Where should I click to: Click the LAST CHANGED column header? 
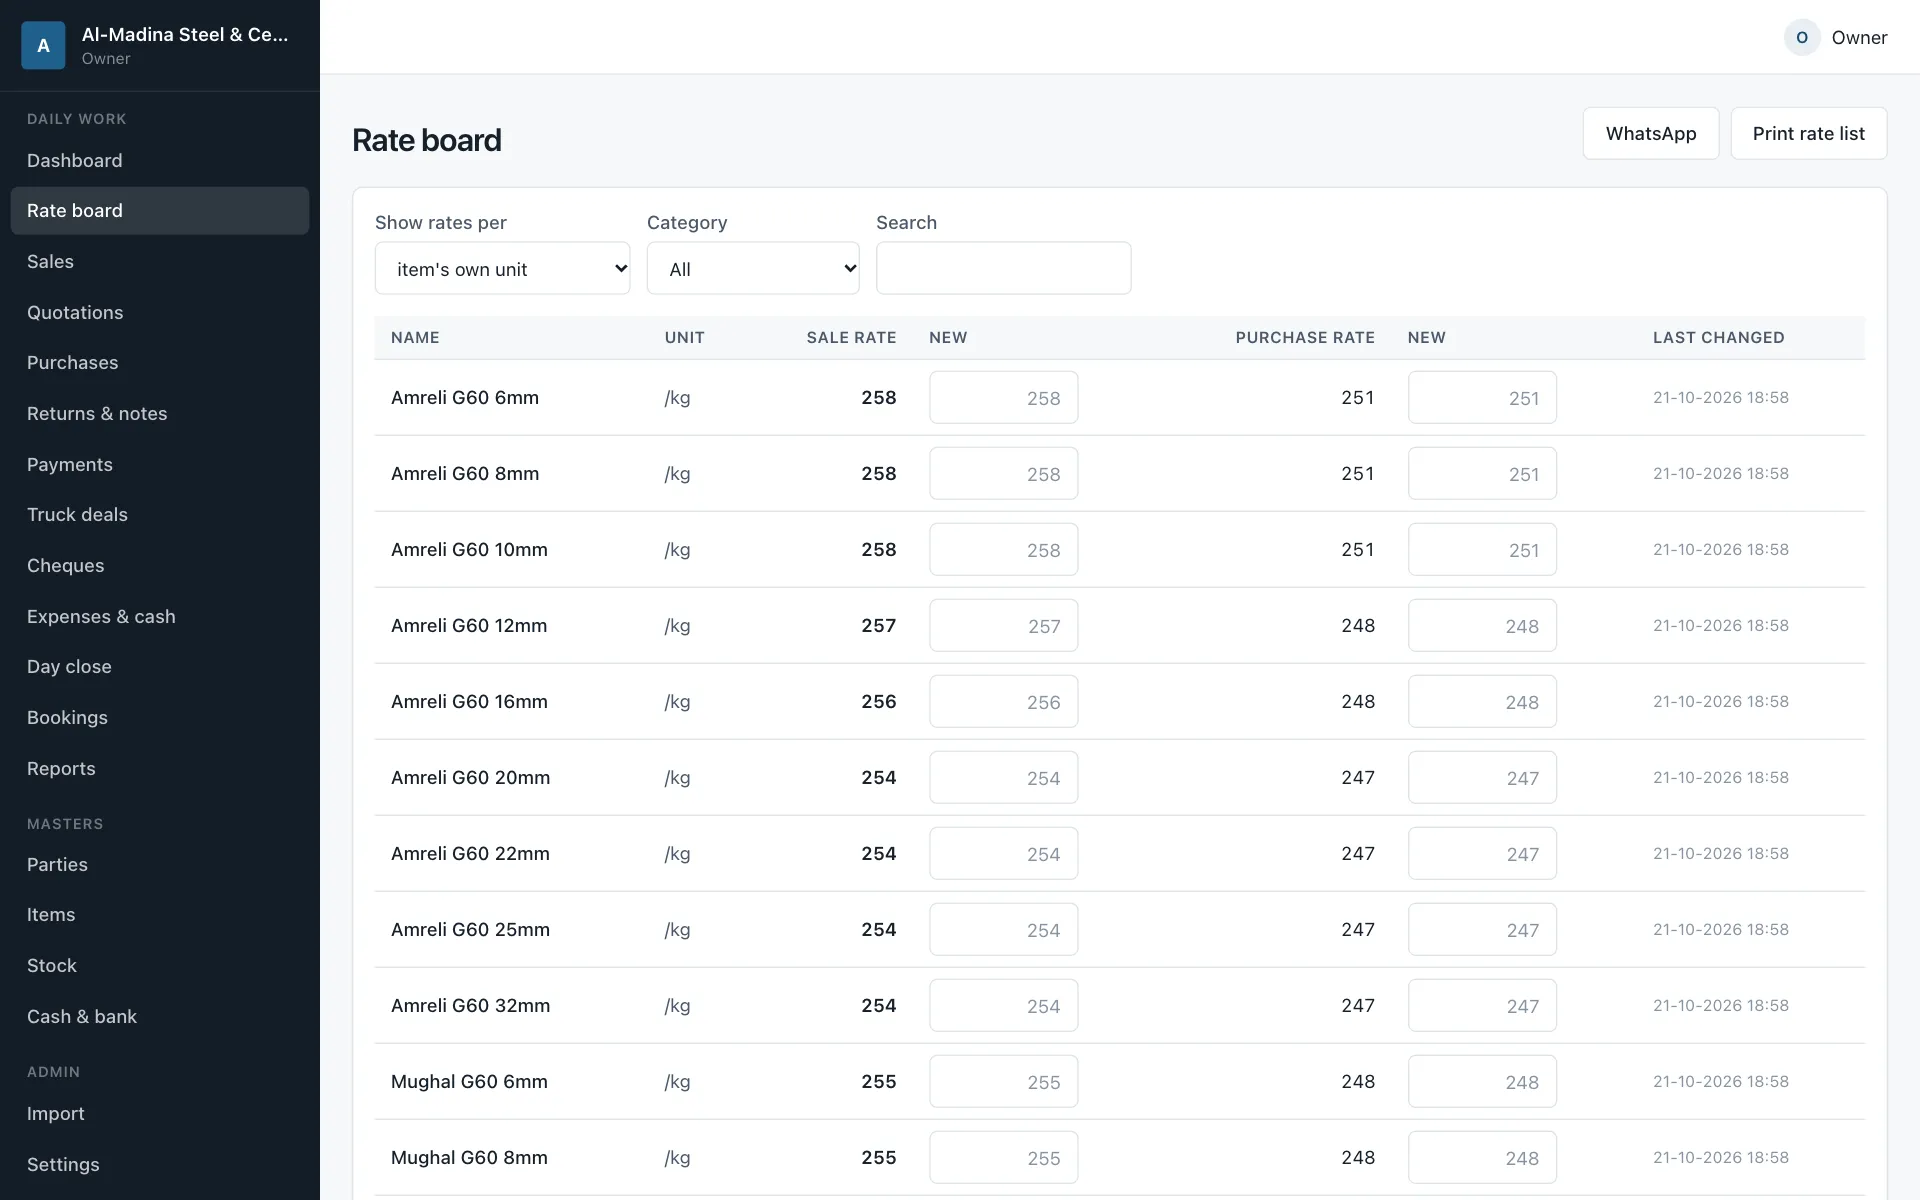click(1718, 337)
